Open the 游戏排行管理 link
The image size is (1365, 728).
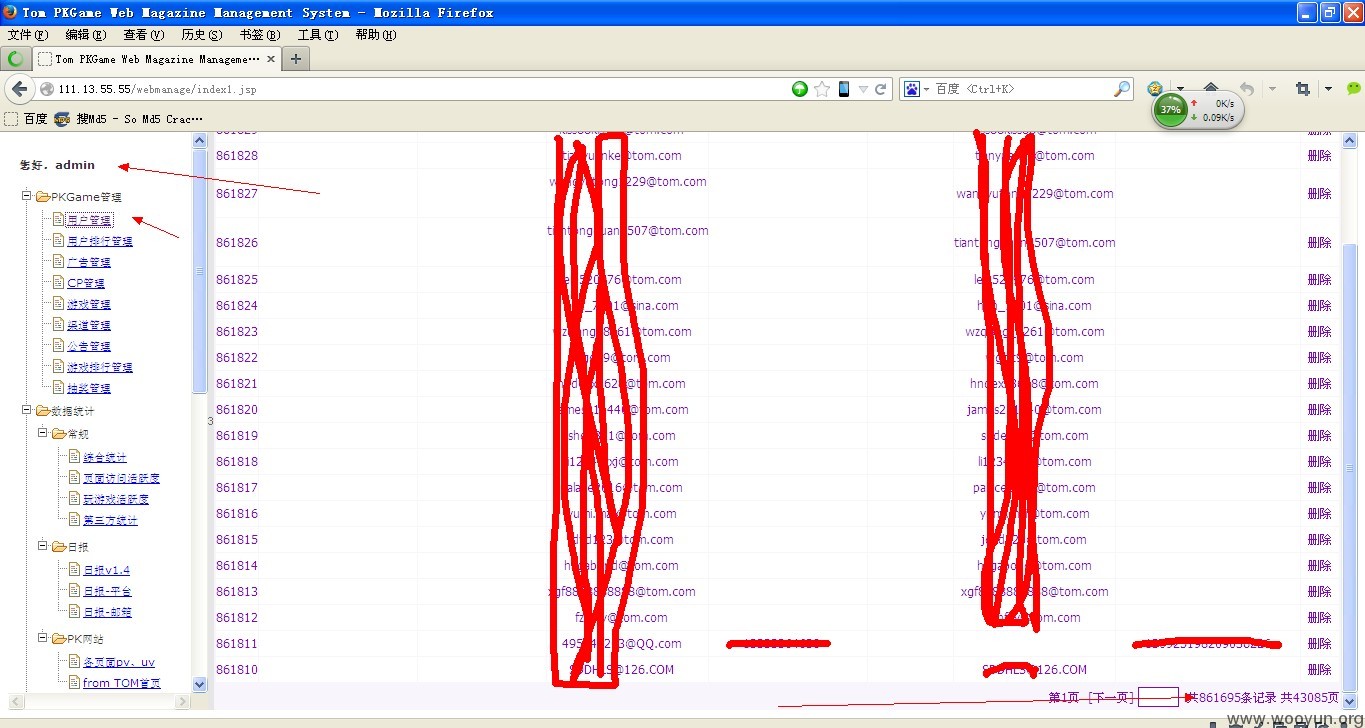tap(100, 367)
